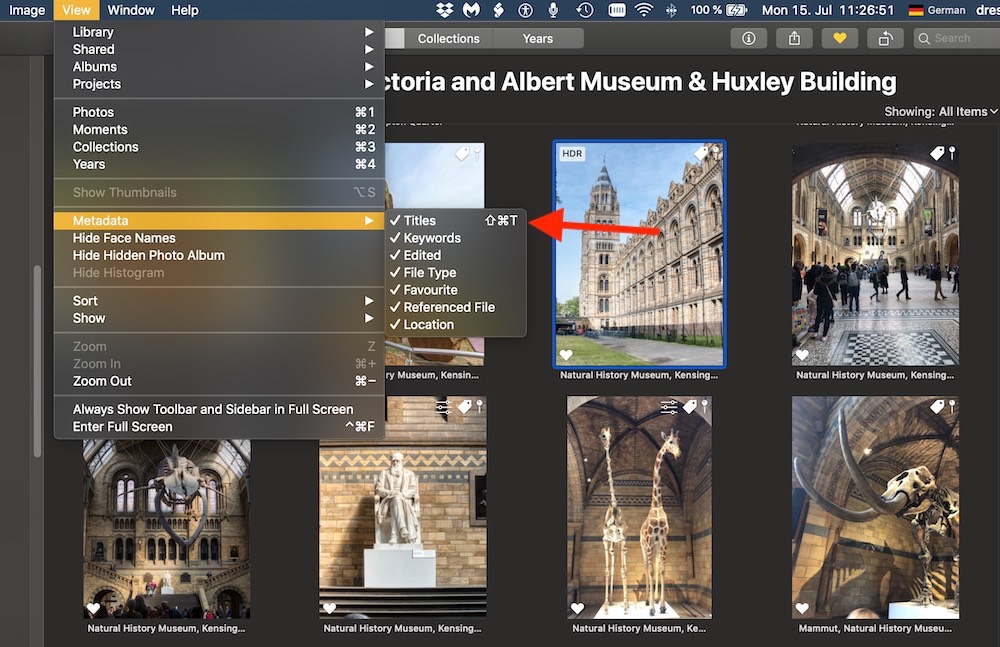Click the battery status icon
The width and height of the screenshot is (1000, 647).
(x=736, y=10)
